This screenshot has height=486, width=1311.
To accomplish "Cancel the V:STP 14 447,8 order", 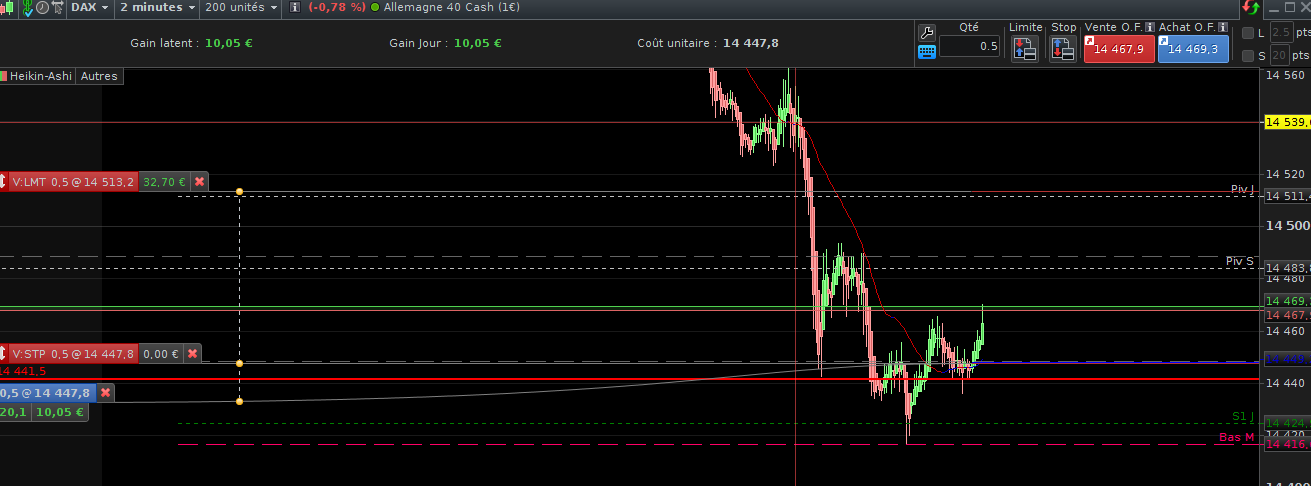I will [x=192, y=353].
